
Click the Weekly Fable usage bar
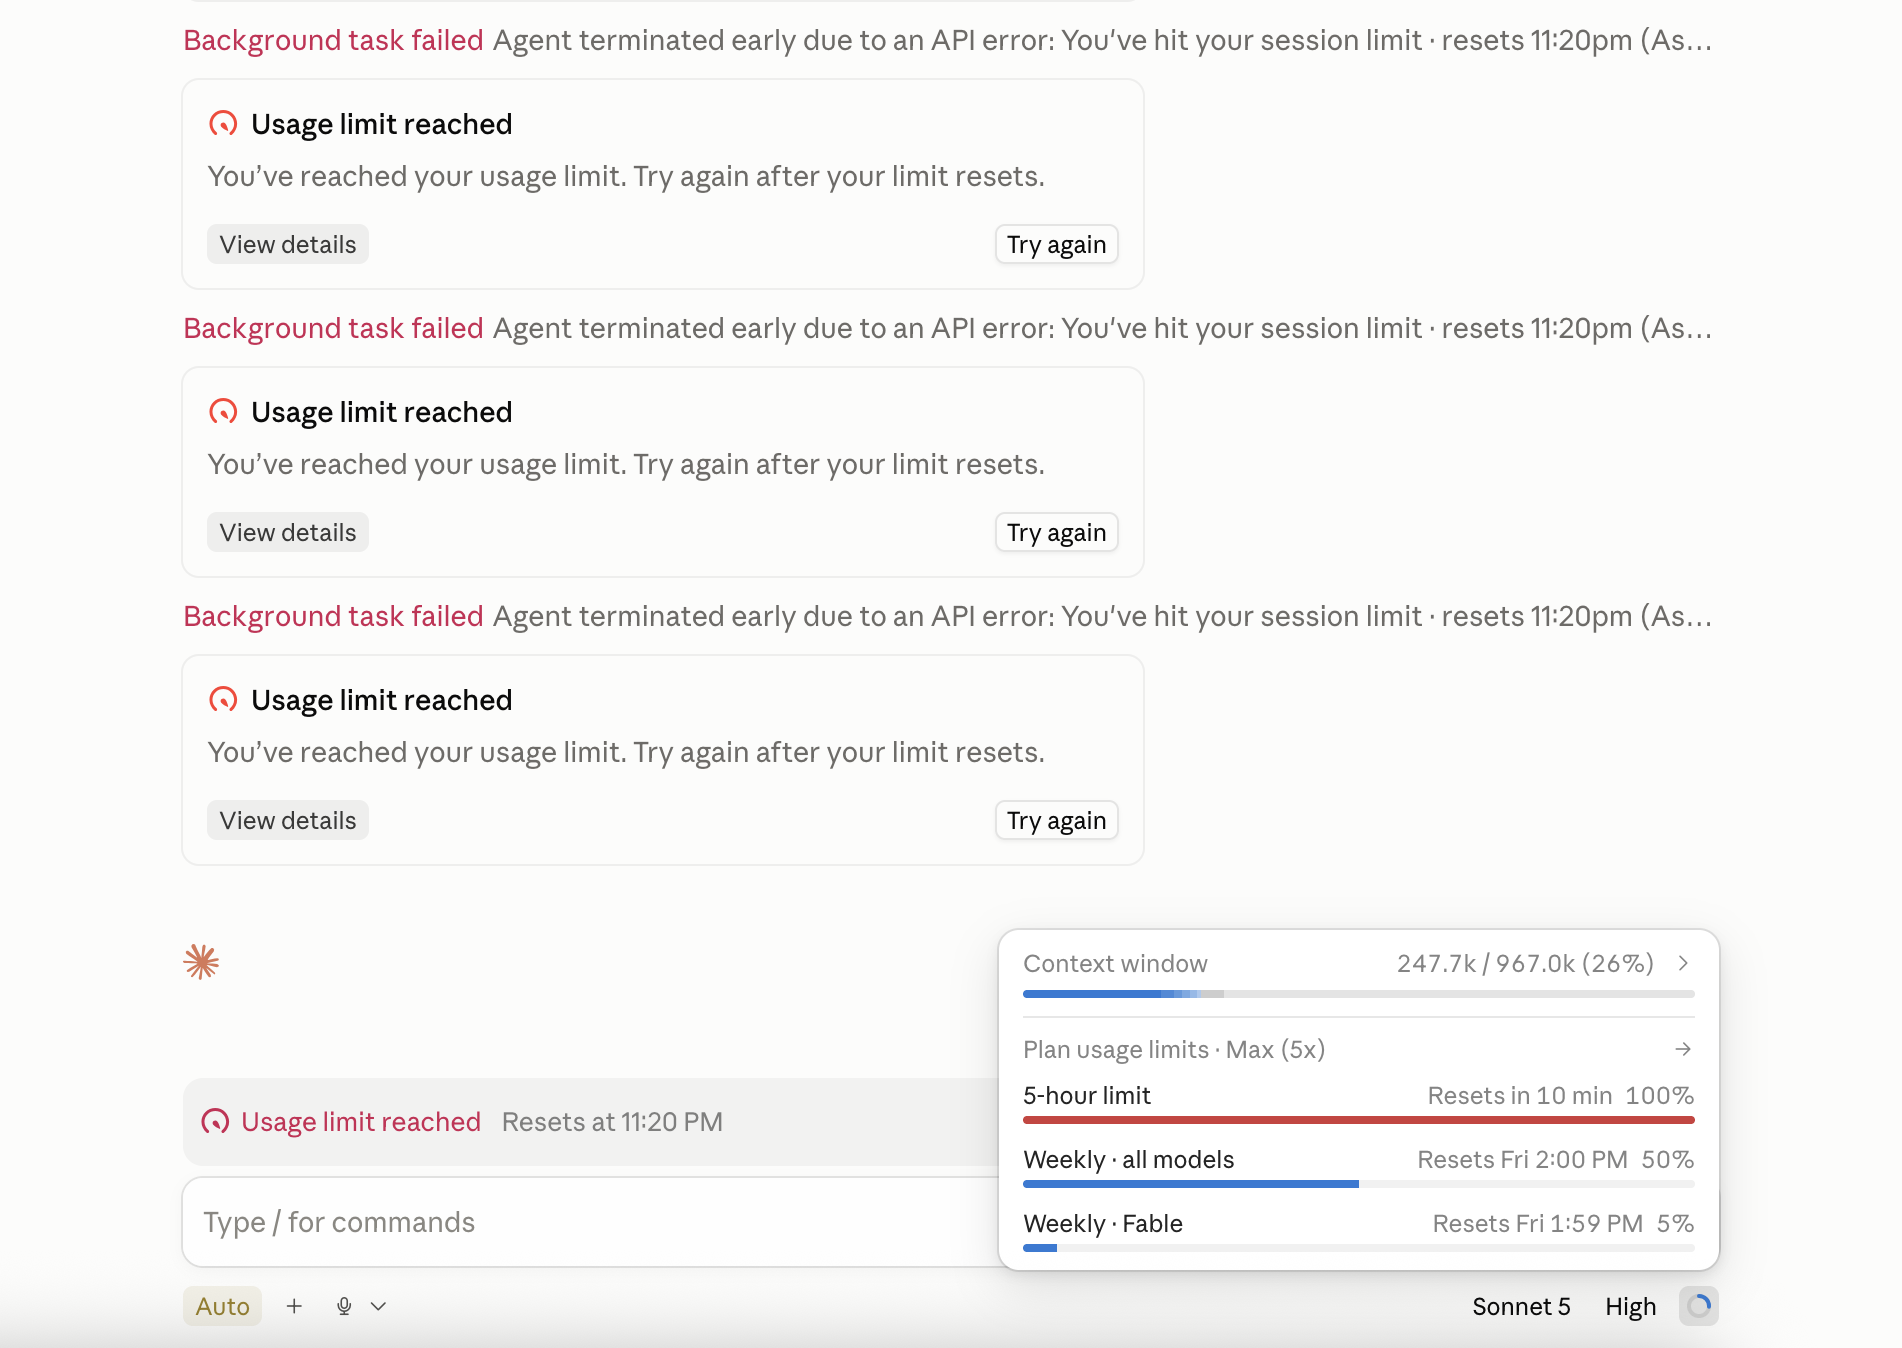1359,1248
